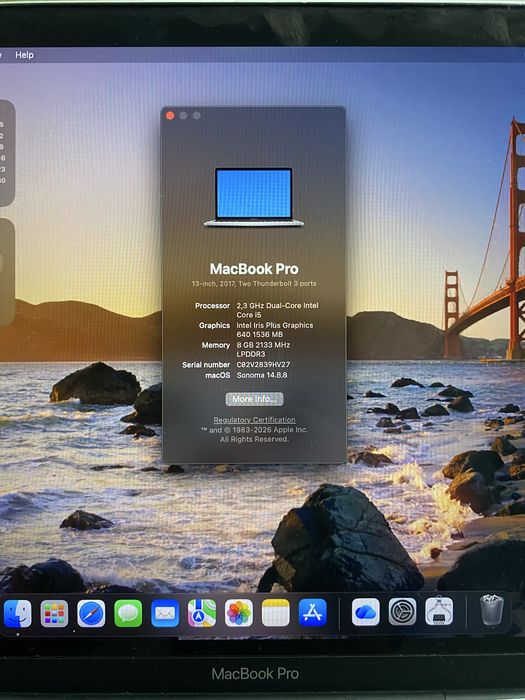Screen dimensions: 525x700
Task: Select the serial number C02V2839HV27
Action: (263, 365)
